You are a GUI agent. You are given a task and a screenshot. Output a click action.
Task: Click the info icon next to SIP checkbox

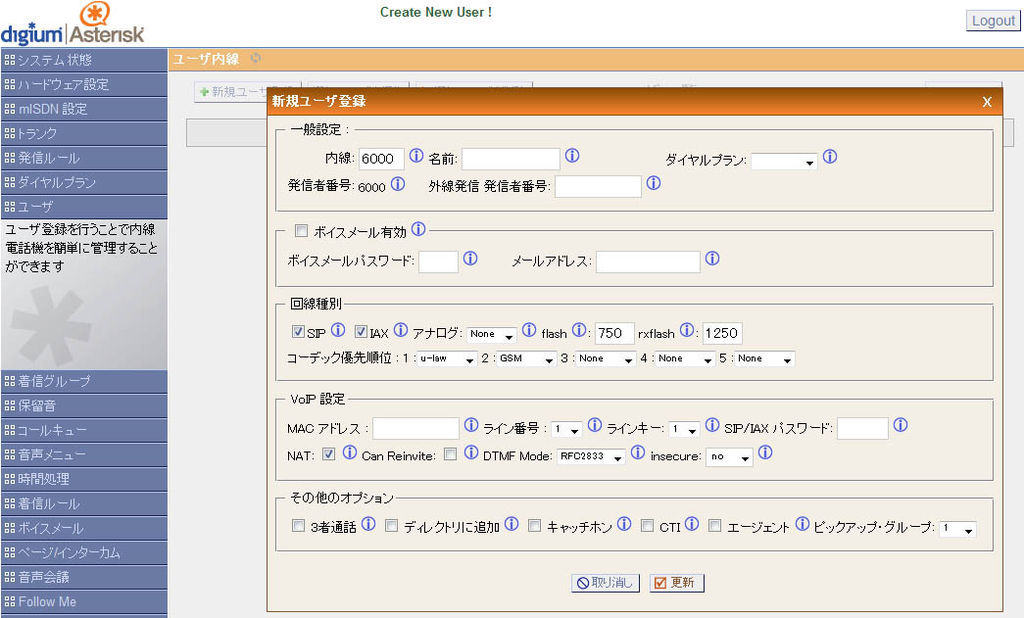pyautogui.click(x=338, y=330)
